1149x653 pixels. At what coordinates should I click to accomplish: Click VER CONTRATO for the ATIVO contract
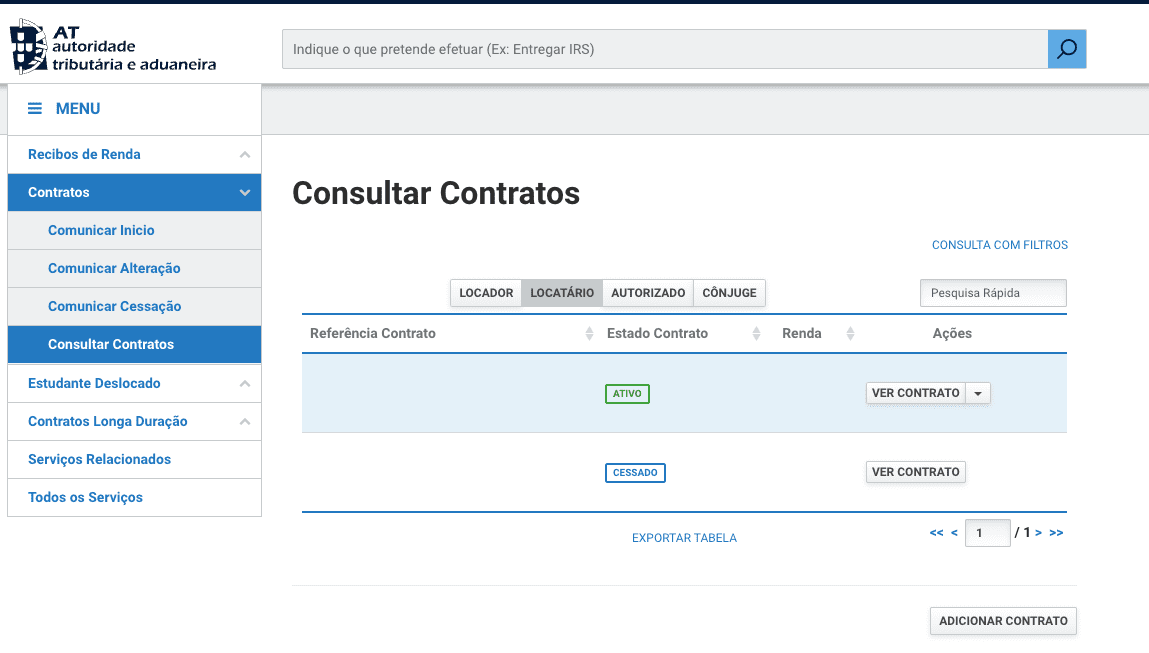tap(915, 394)
